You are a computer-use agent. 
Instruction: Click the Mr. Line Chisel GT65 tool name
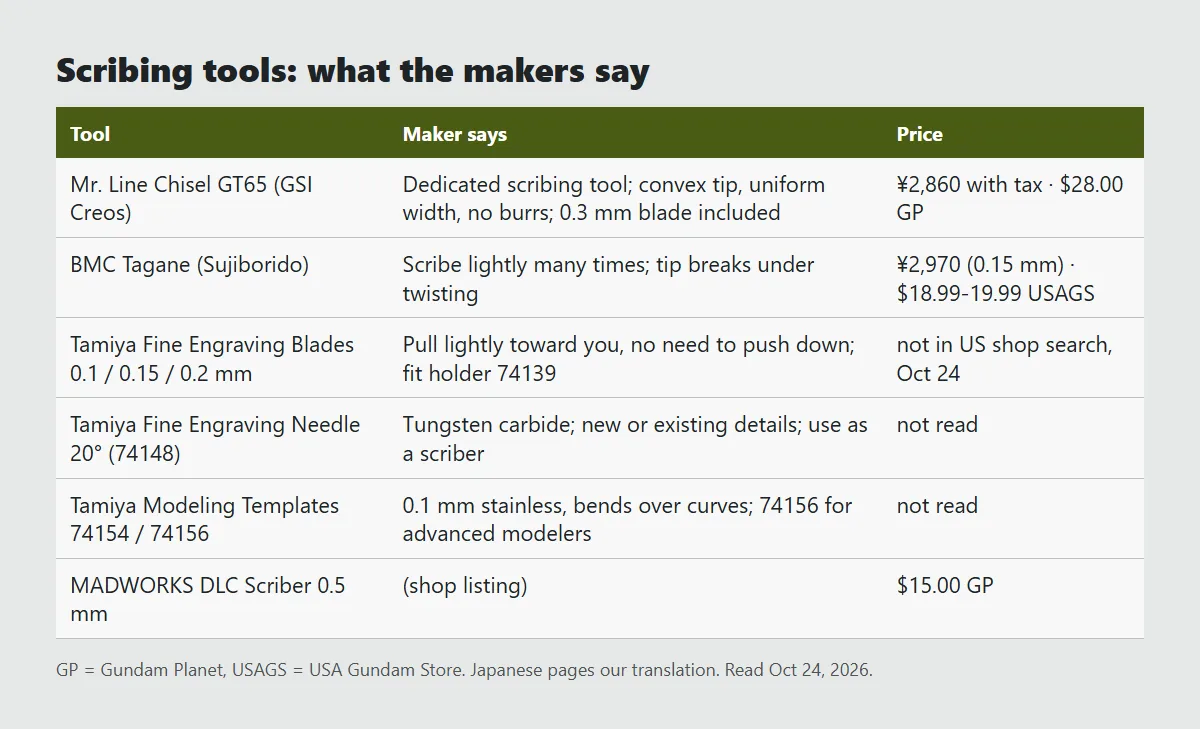(x=191, y=198)
